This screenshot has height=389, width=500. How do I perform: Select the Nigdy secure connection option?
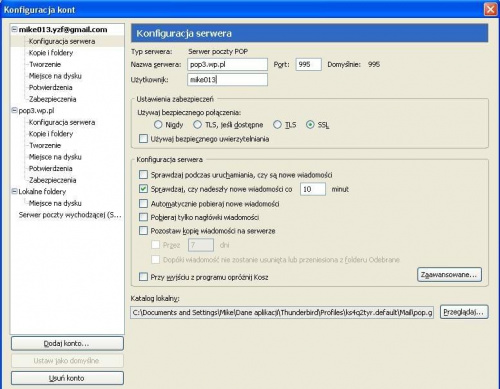coord(158,125)
